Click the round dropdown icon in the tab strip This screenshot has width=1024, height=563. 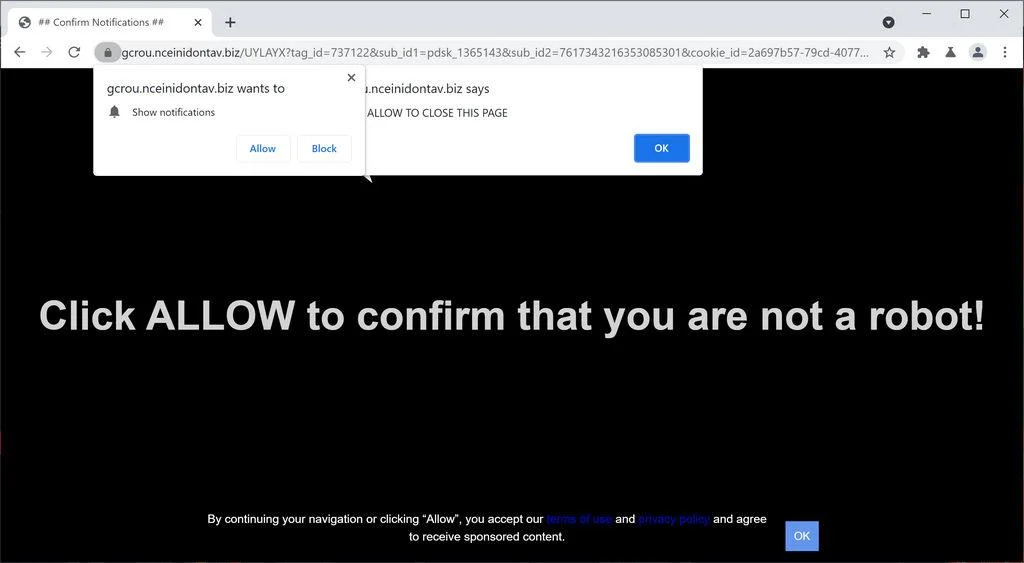point(888,22)
